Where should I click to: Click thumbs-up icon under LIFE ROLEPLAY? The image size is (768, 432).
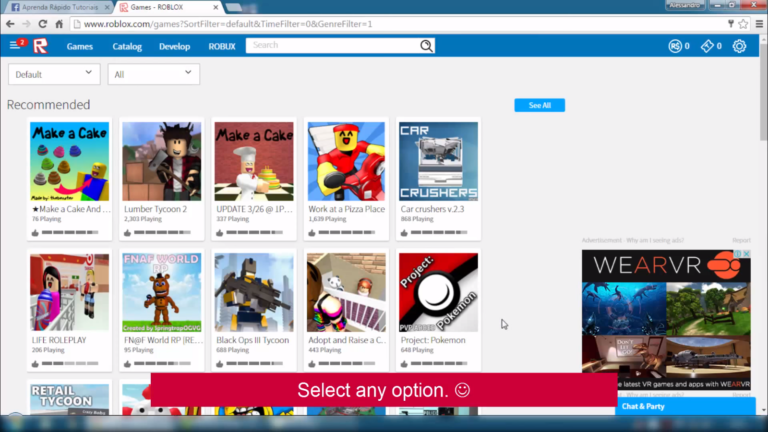coord(35,364)
